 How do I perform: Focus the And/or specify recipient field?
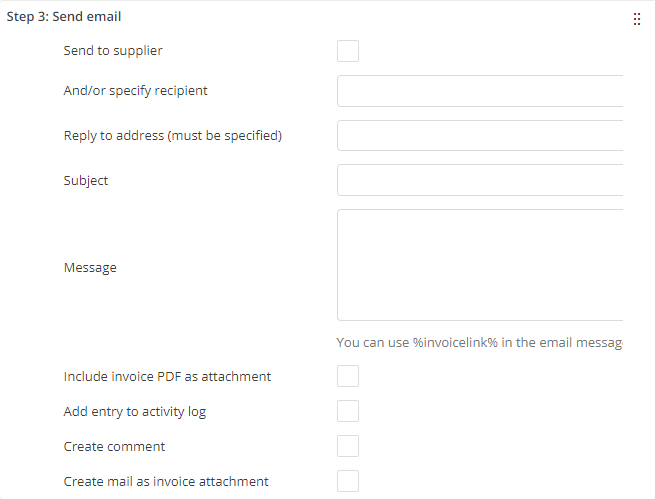[480, 91]
